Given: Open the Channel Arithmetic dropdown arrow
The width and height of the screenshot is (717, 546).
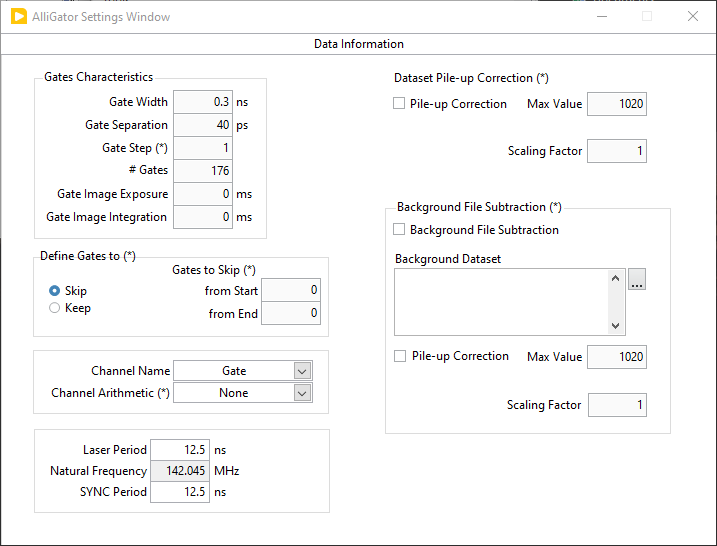Looking at the screenshot, I should click(302, 393).
